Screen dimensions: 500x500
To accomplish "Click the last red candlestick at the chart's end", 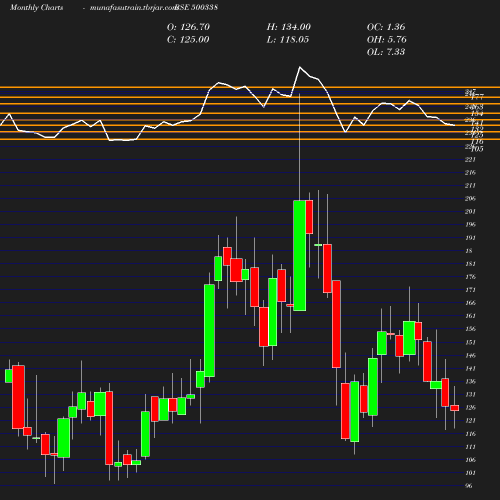I will (454, 408).
